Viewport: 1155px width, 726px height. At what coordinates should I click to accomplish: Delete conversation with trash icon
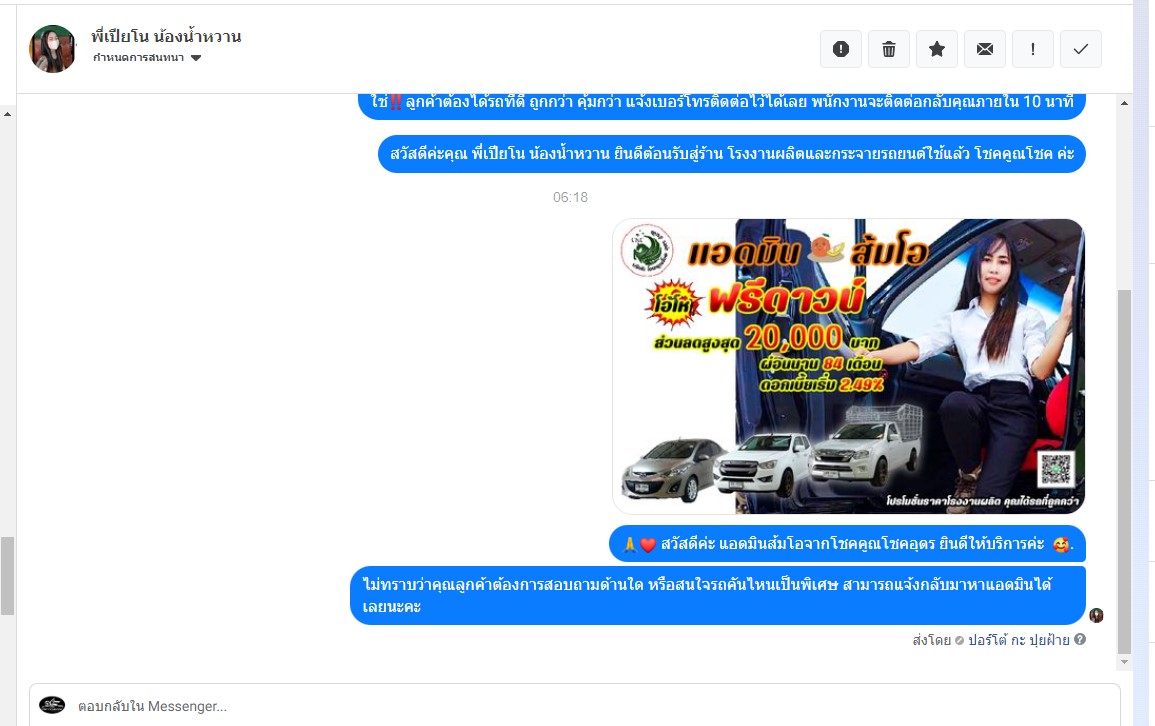[889, 49]
